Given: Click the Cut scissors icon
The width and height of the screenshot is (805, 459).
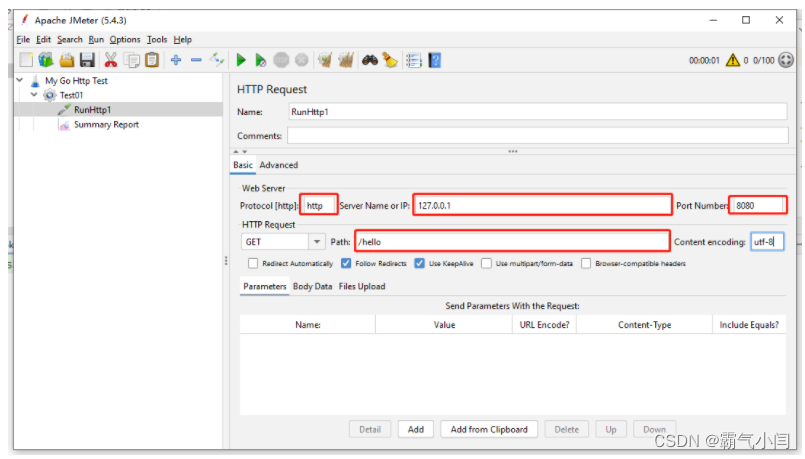Looking at the screenshot, I should pyautogui.click(x=110, y=61).
